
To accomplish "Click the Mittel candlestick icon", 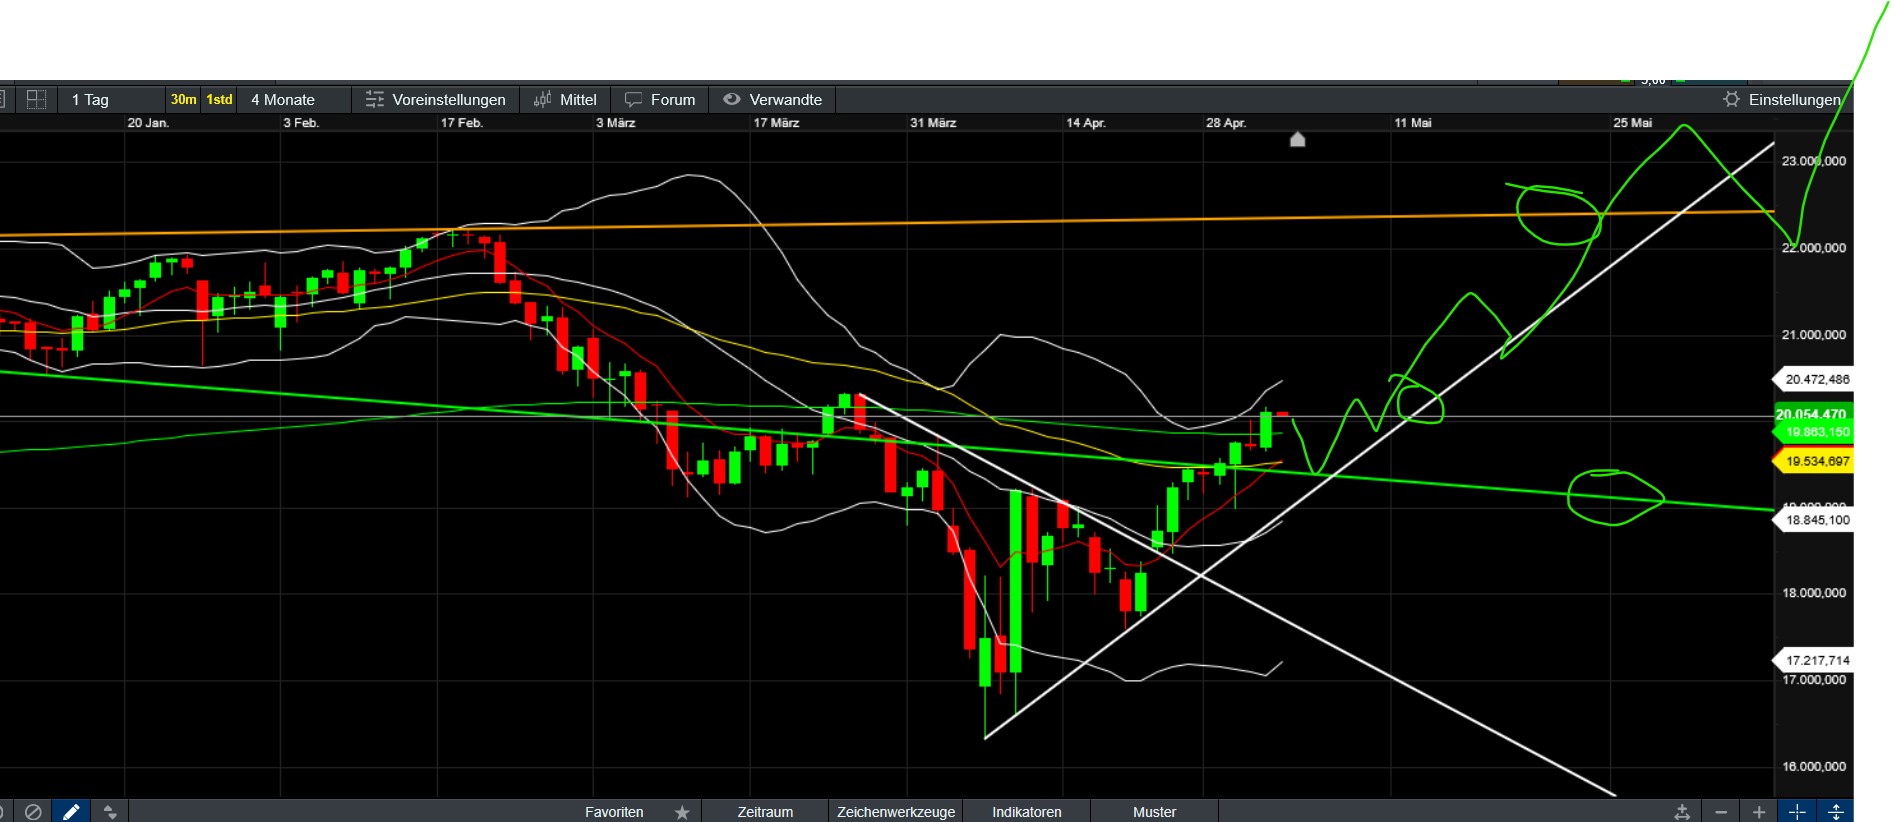I will (x=543, y=99).
